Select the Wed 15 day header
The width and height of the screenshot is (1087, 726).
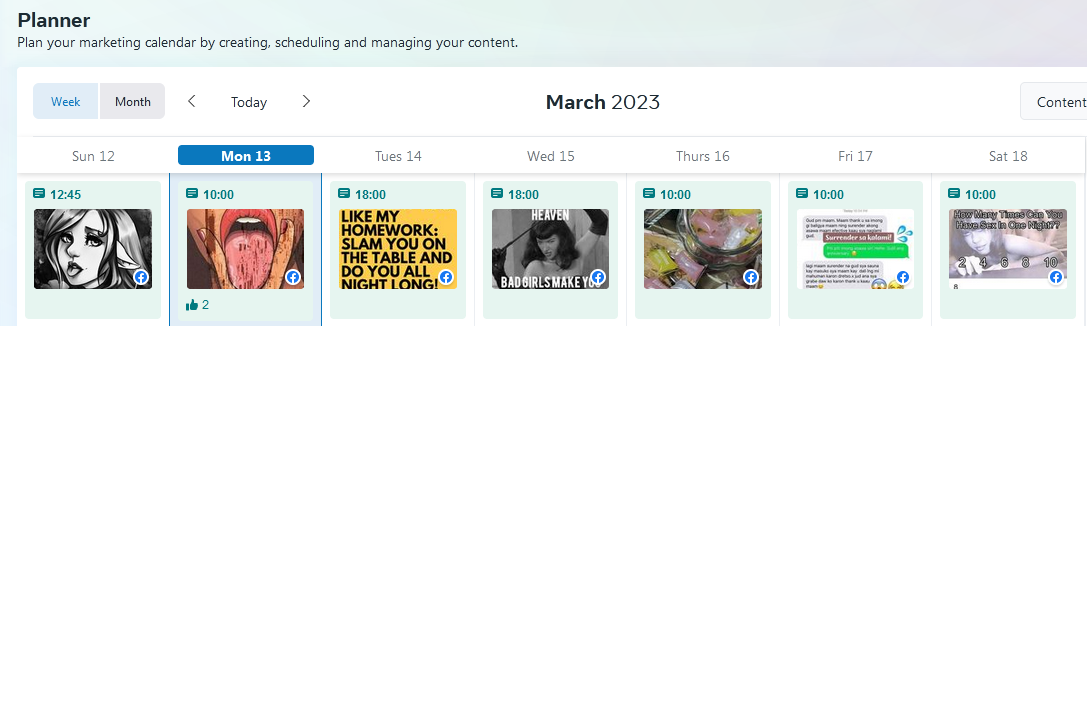550,156
